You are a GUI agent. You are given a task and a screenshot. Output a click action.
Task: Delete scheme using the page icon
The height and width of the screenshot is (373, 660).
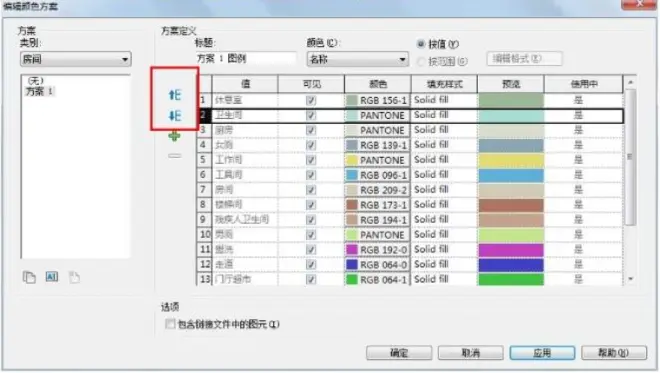[75, 277]
